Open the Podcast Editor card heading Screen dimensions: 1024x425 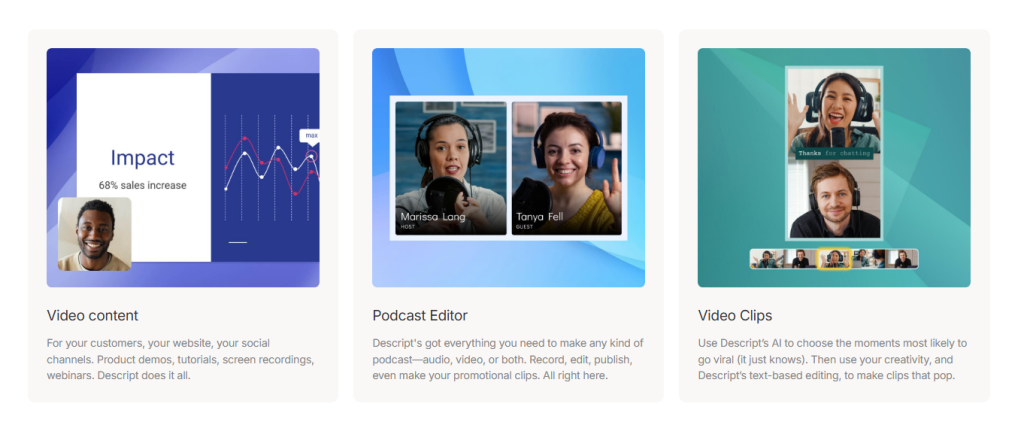420,316
